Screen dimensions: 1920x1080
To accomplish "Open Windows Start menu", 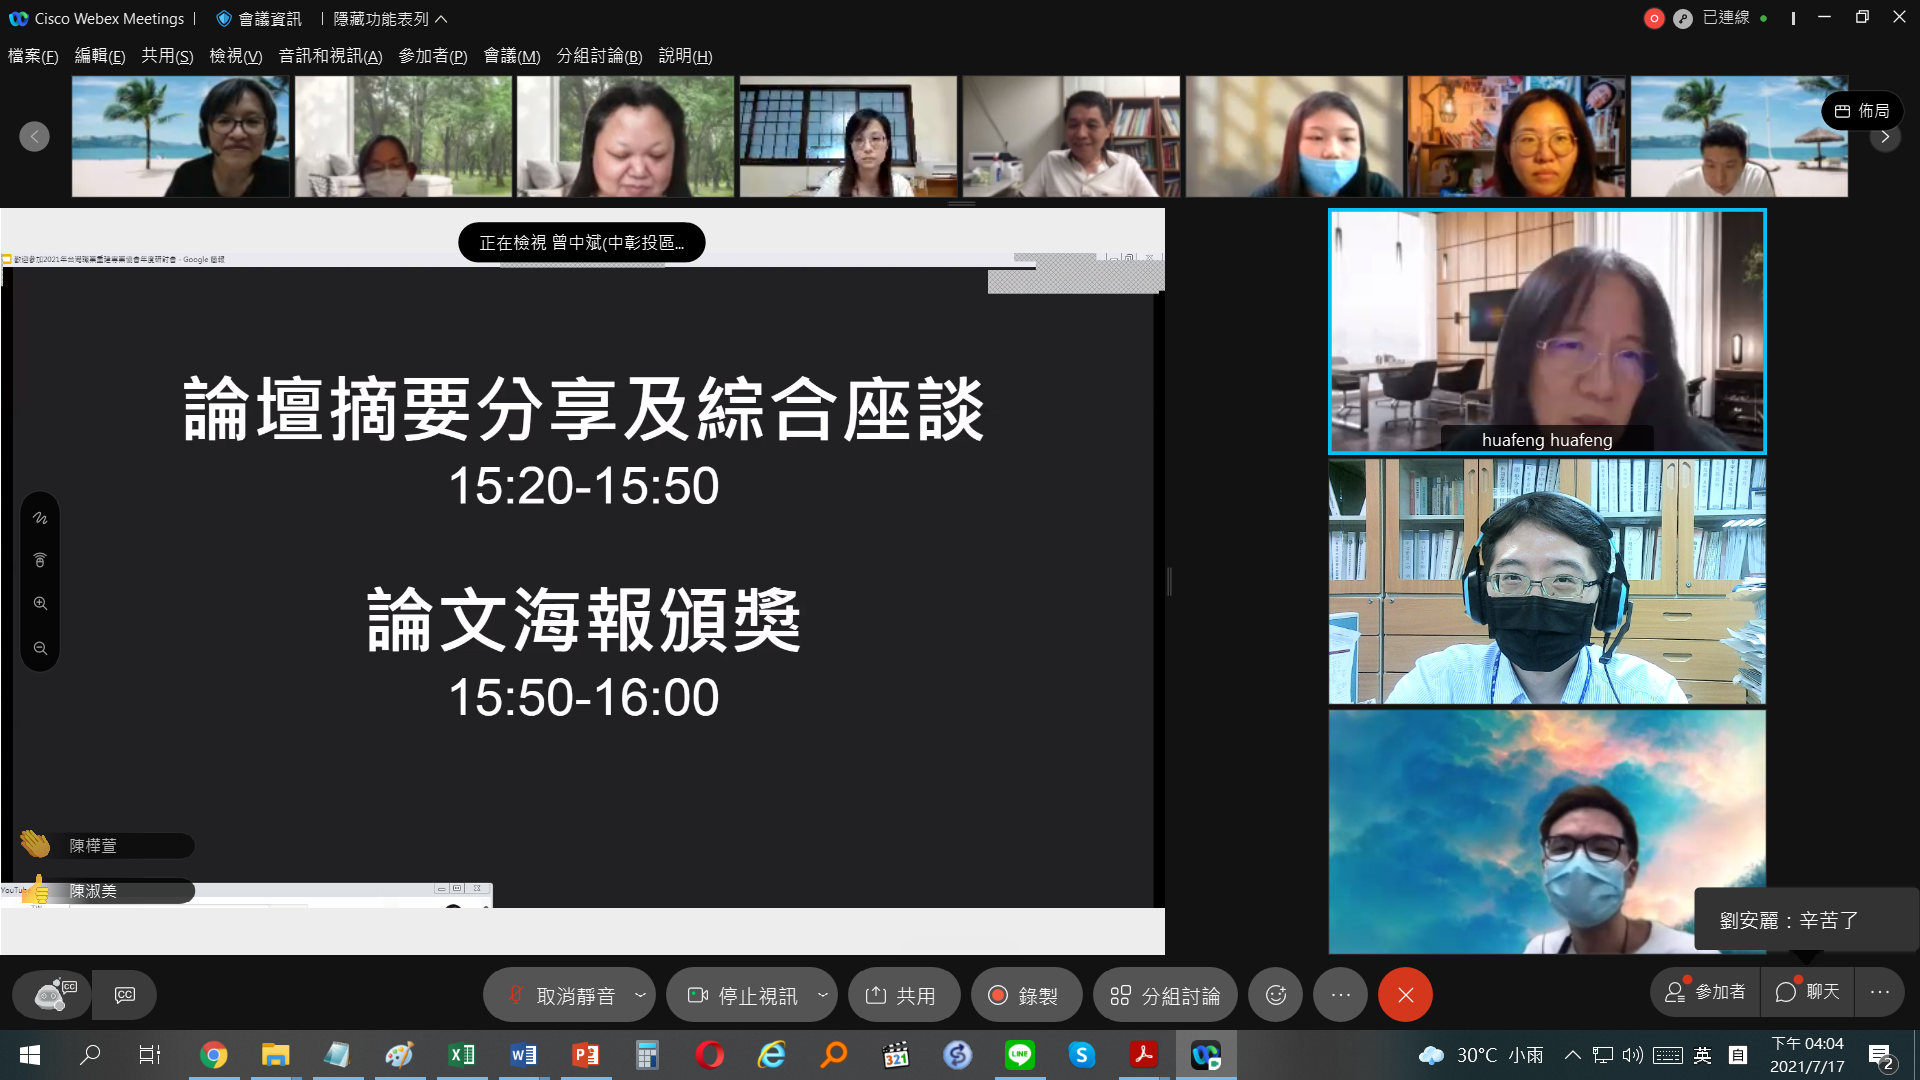I will point(30,1055).
